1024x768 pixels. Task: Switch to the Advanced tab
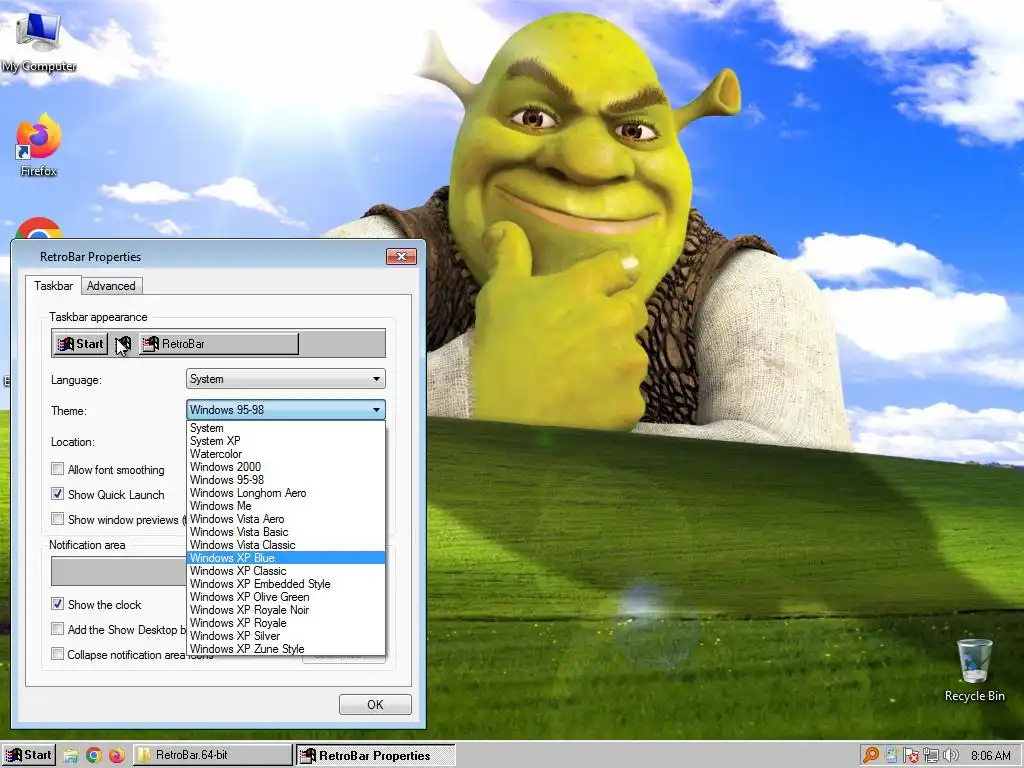click(111, 286)
